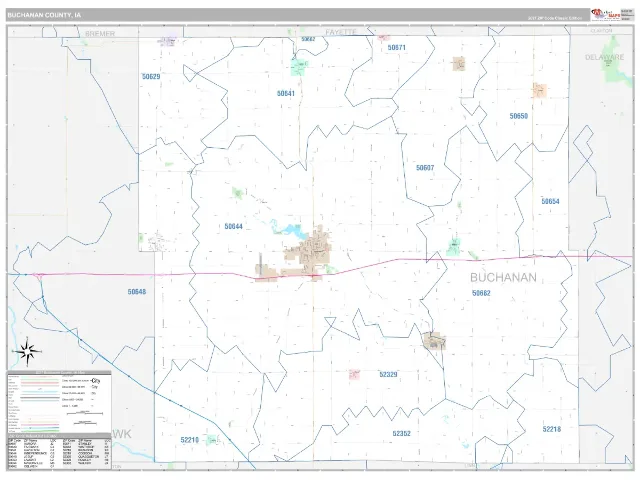This screenshot has width=640, height=480.
Task: Click the BREMER county label
Action: (x=100, y=33)
